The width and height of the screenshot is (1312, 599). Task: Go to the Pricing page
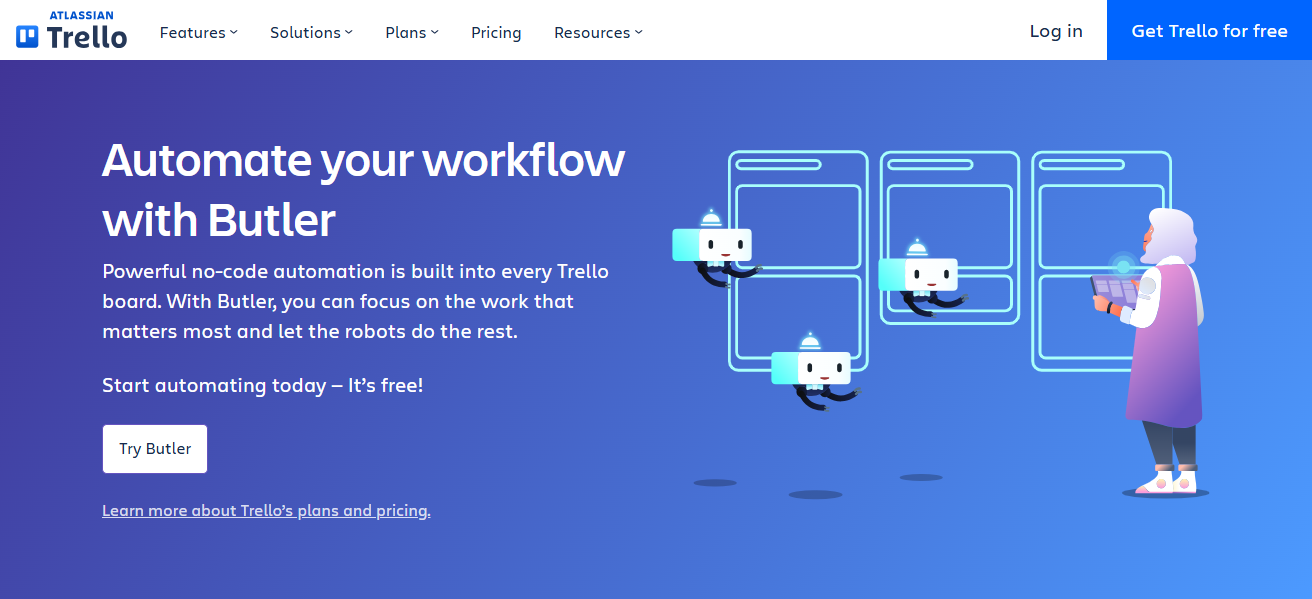[496, 32]
